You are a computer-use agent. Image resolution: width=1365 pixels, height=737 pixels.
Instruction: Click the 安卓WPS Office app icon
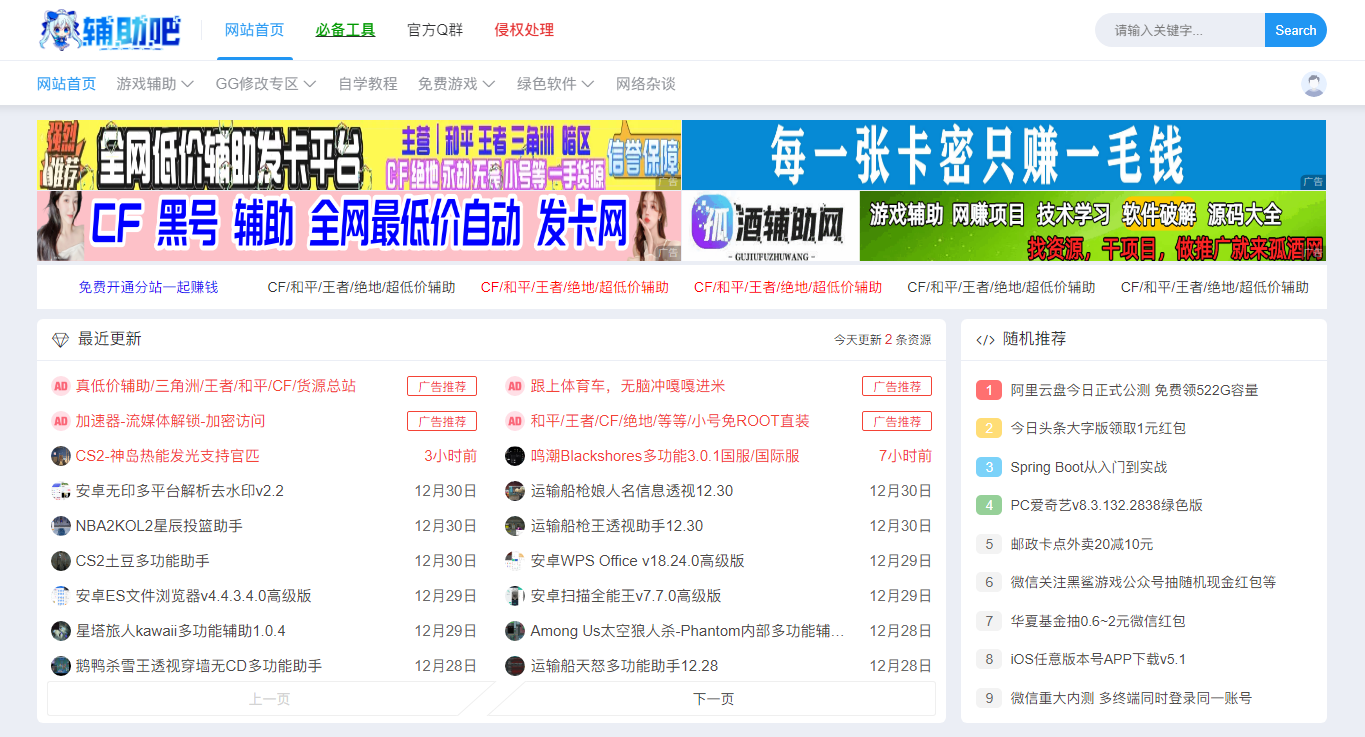(514, 560)
